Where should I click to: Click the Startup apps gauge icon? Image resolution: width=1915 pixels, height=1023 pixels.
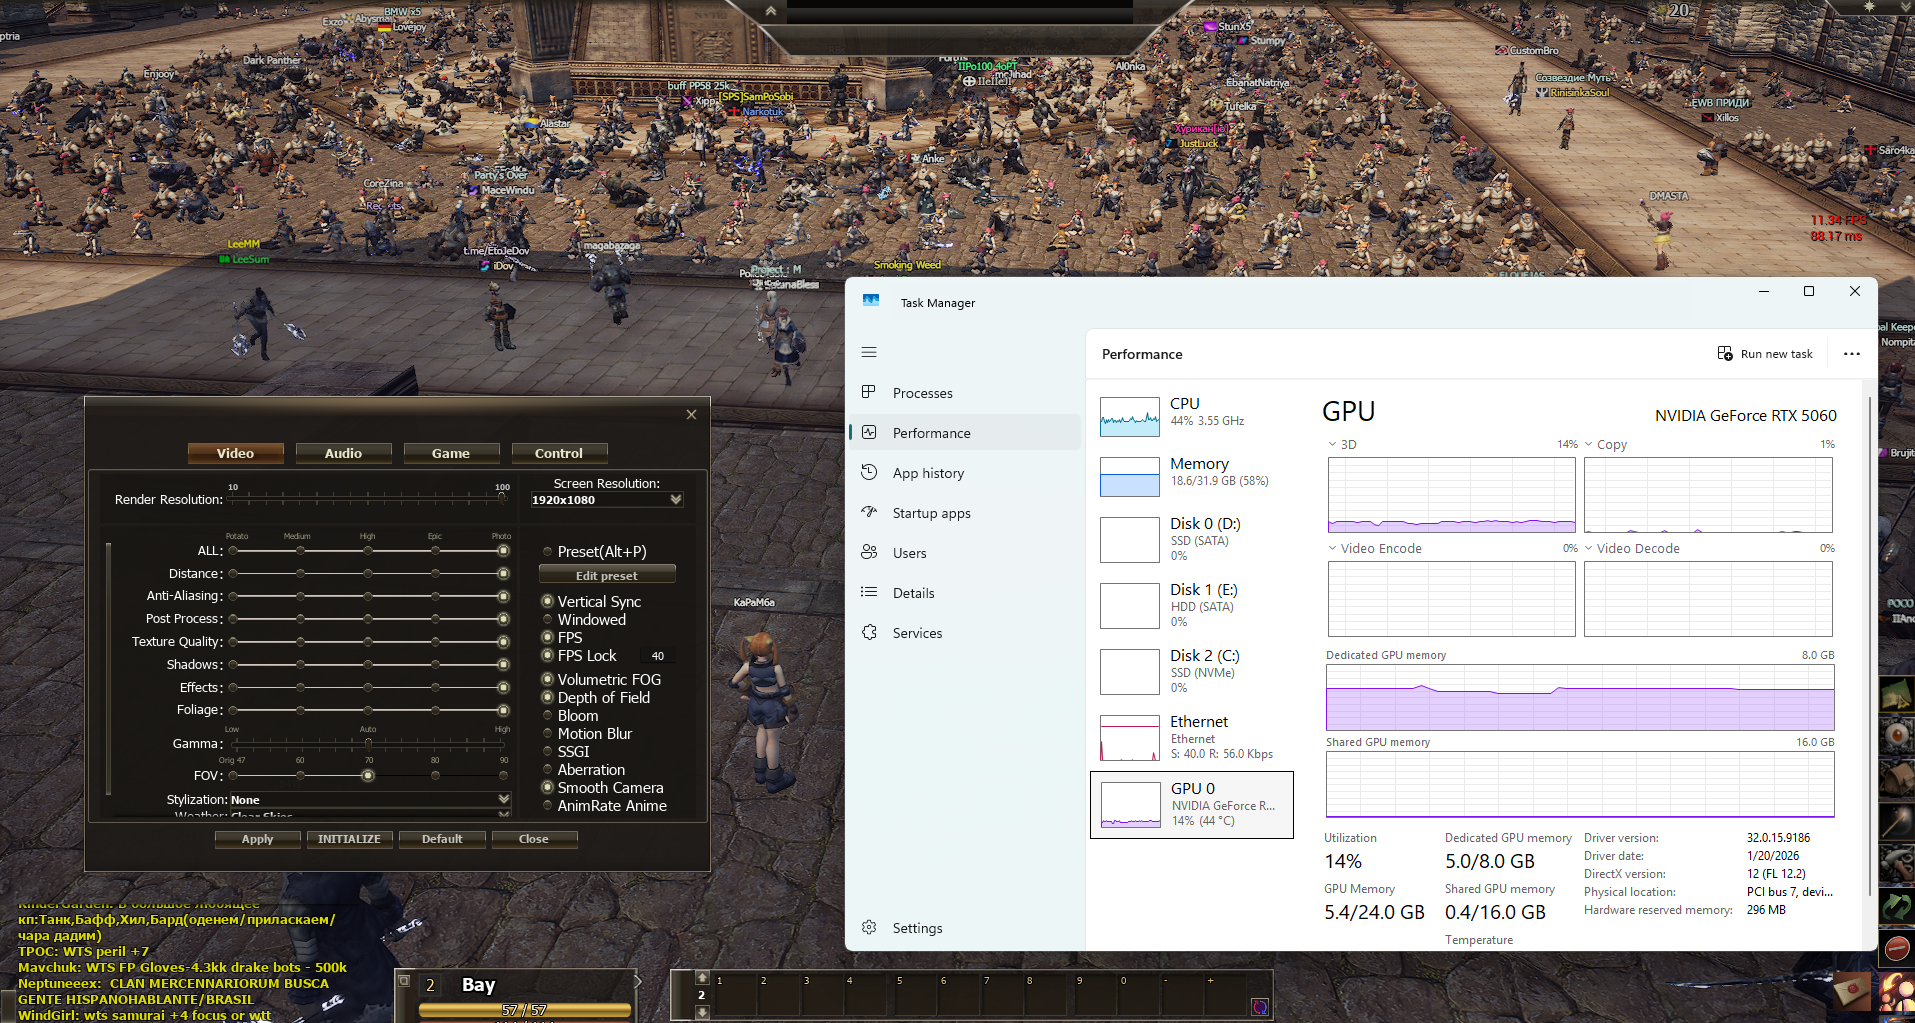pyautogui.click(x=869, y=512)
